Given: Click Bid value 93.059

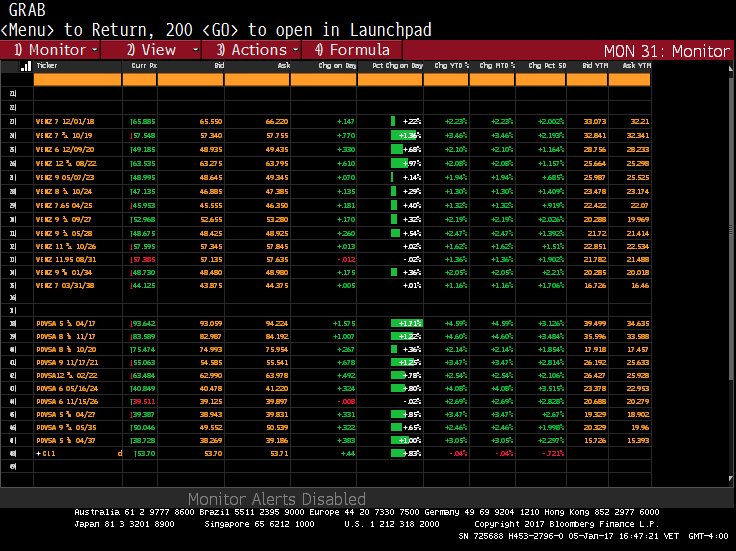Looking at the screenshot, I should [x=211, y=323].
